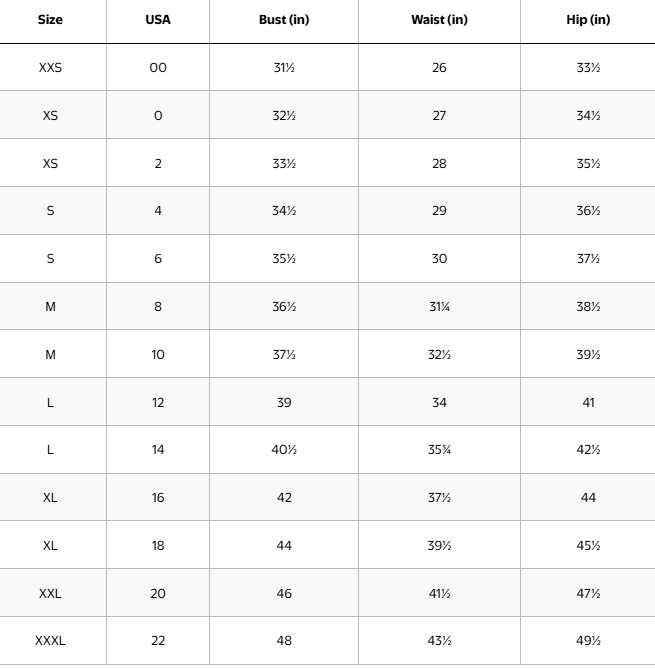Click USA size 8 cell
This screenshot has height=670, width=655.
pyautogui.click(x=158, y=307)
